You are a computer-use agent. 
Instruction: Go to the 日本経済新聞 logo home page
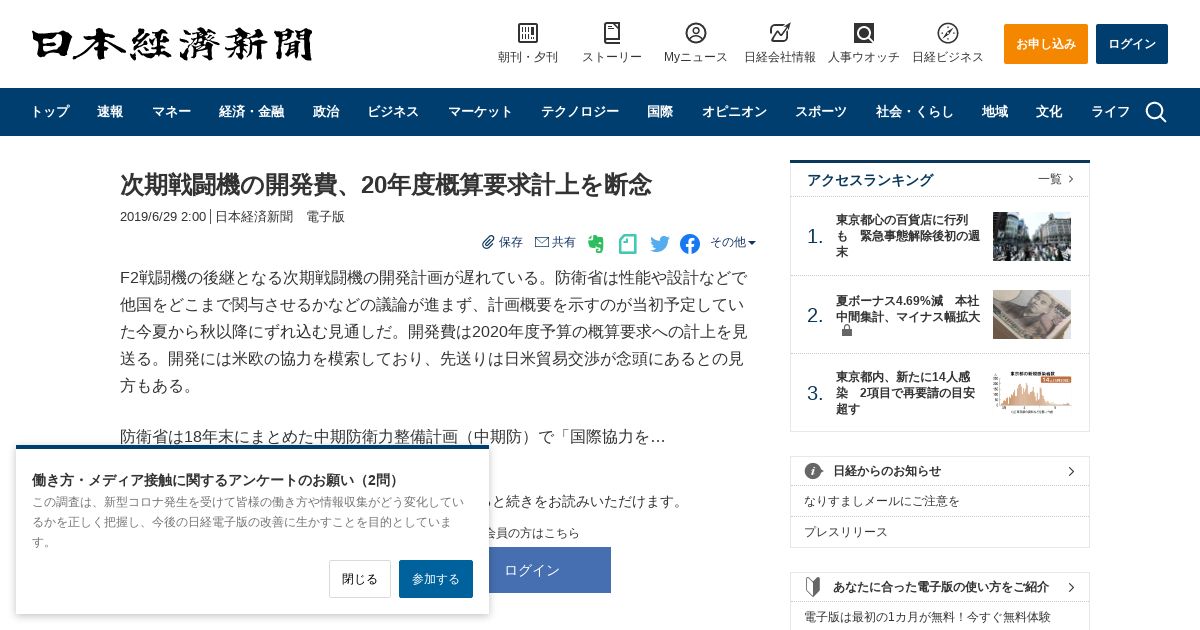point(172,44)
